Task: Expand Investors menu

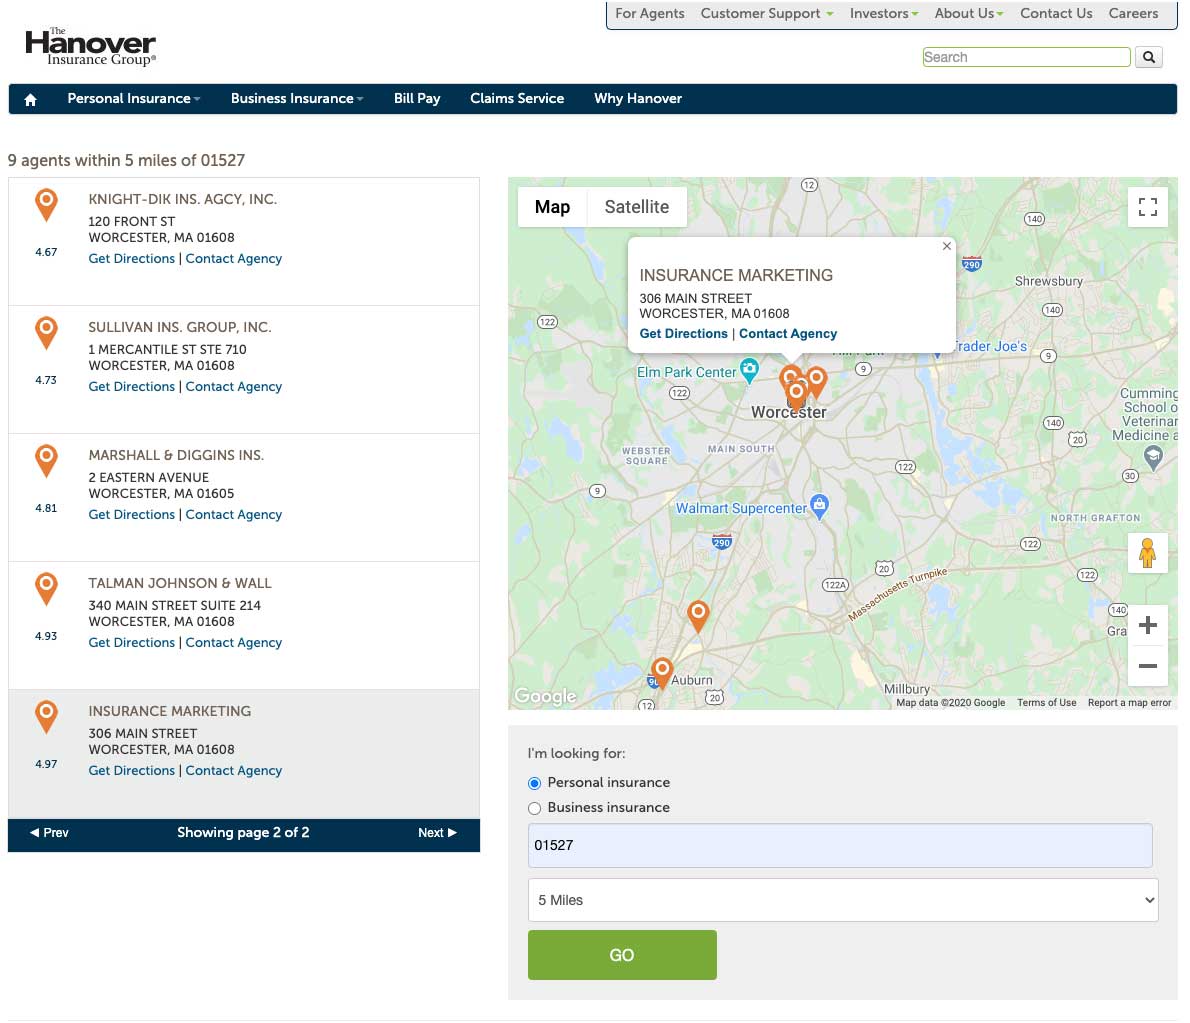Action: tap(883, 14)
